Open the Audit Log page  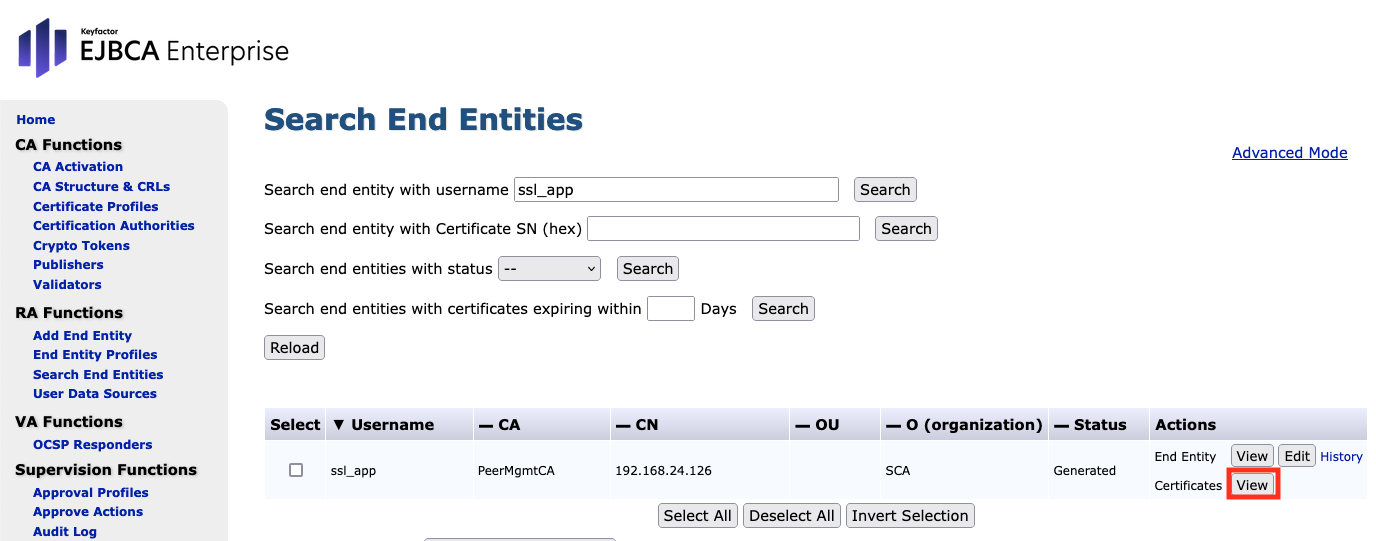pyautogui.click(x=65, y=531)
